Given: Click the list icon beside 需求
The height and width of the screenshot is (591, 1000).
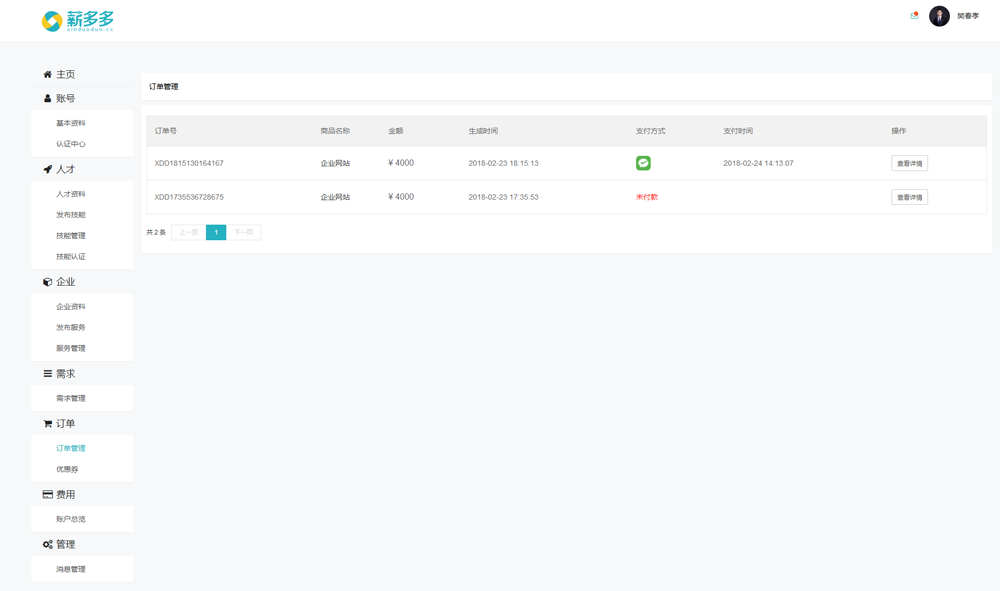Looking at the screenshot, I should (x=47, y=374).
